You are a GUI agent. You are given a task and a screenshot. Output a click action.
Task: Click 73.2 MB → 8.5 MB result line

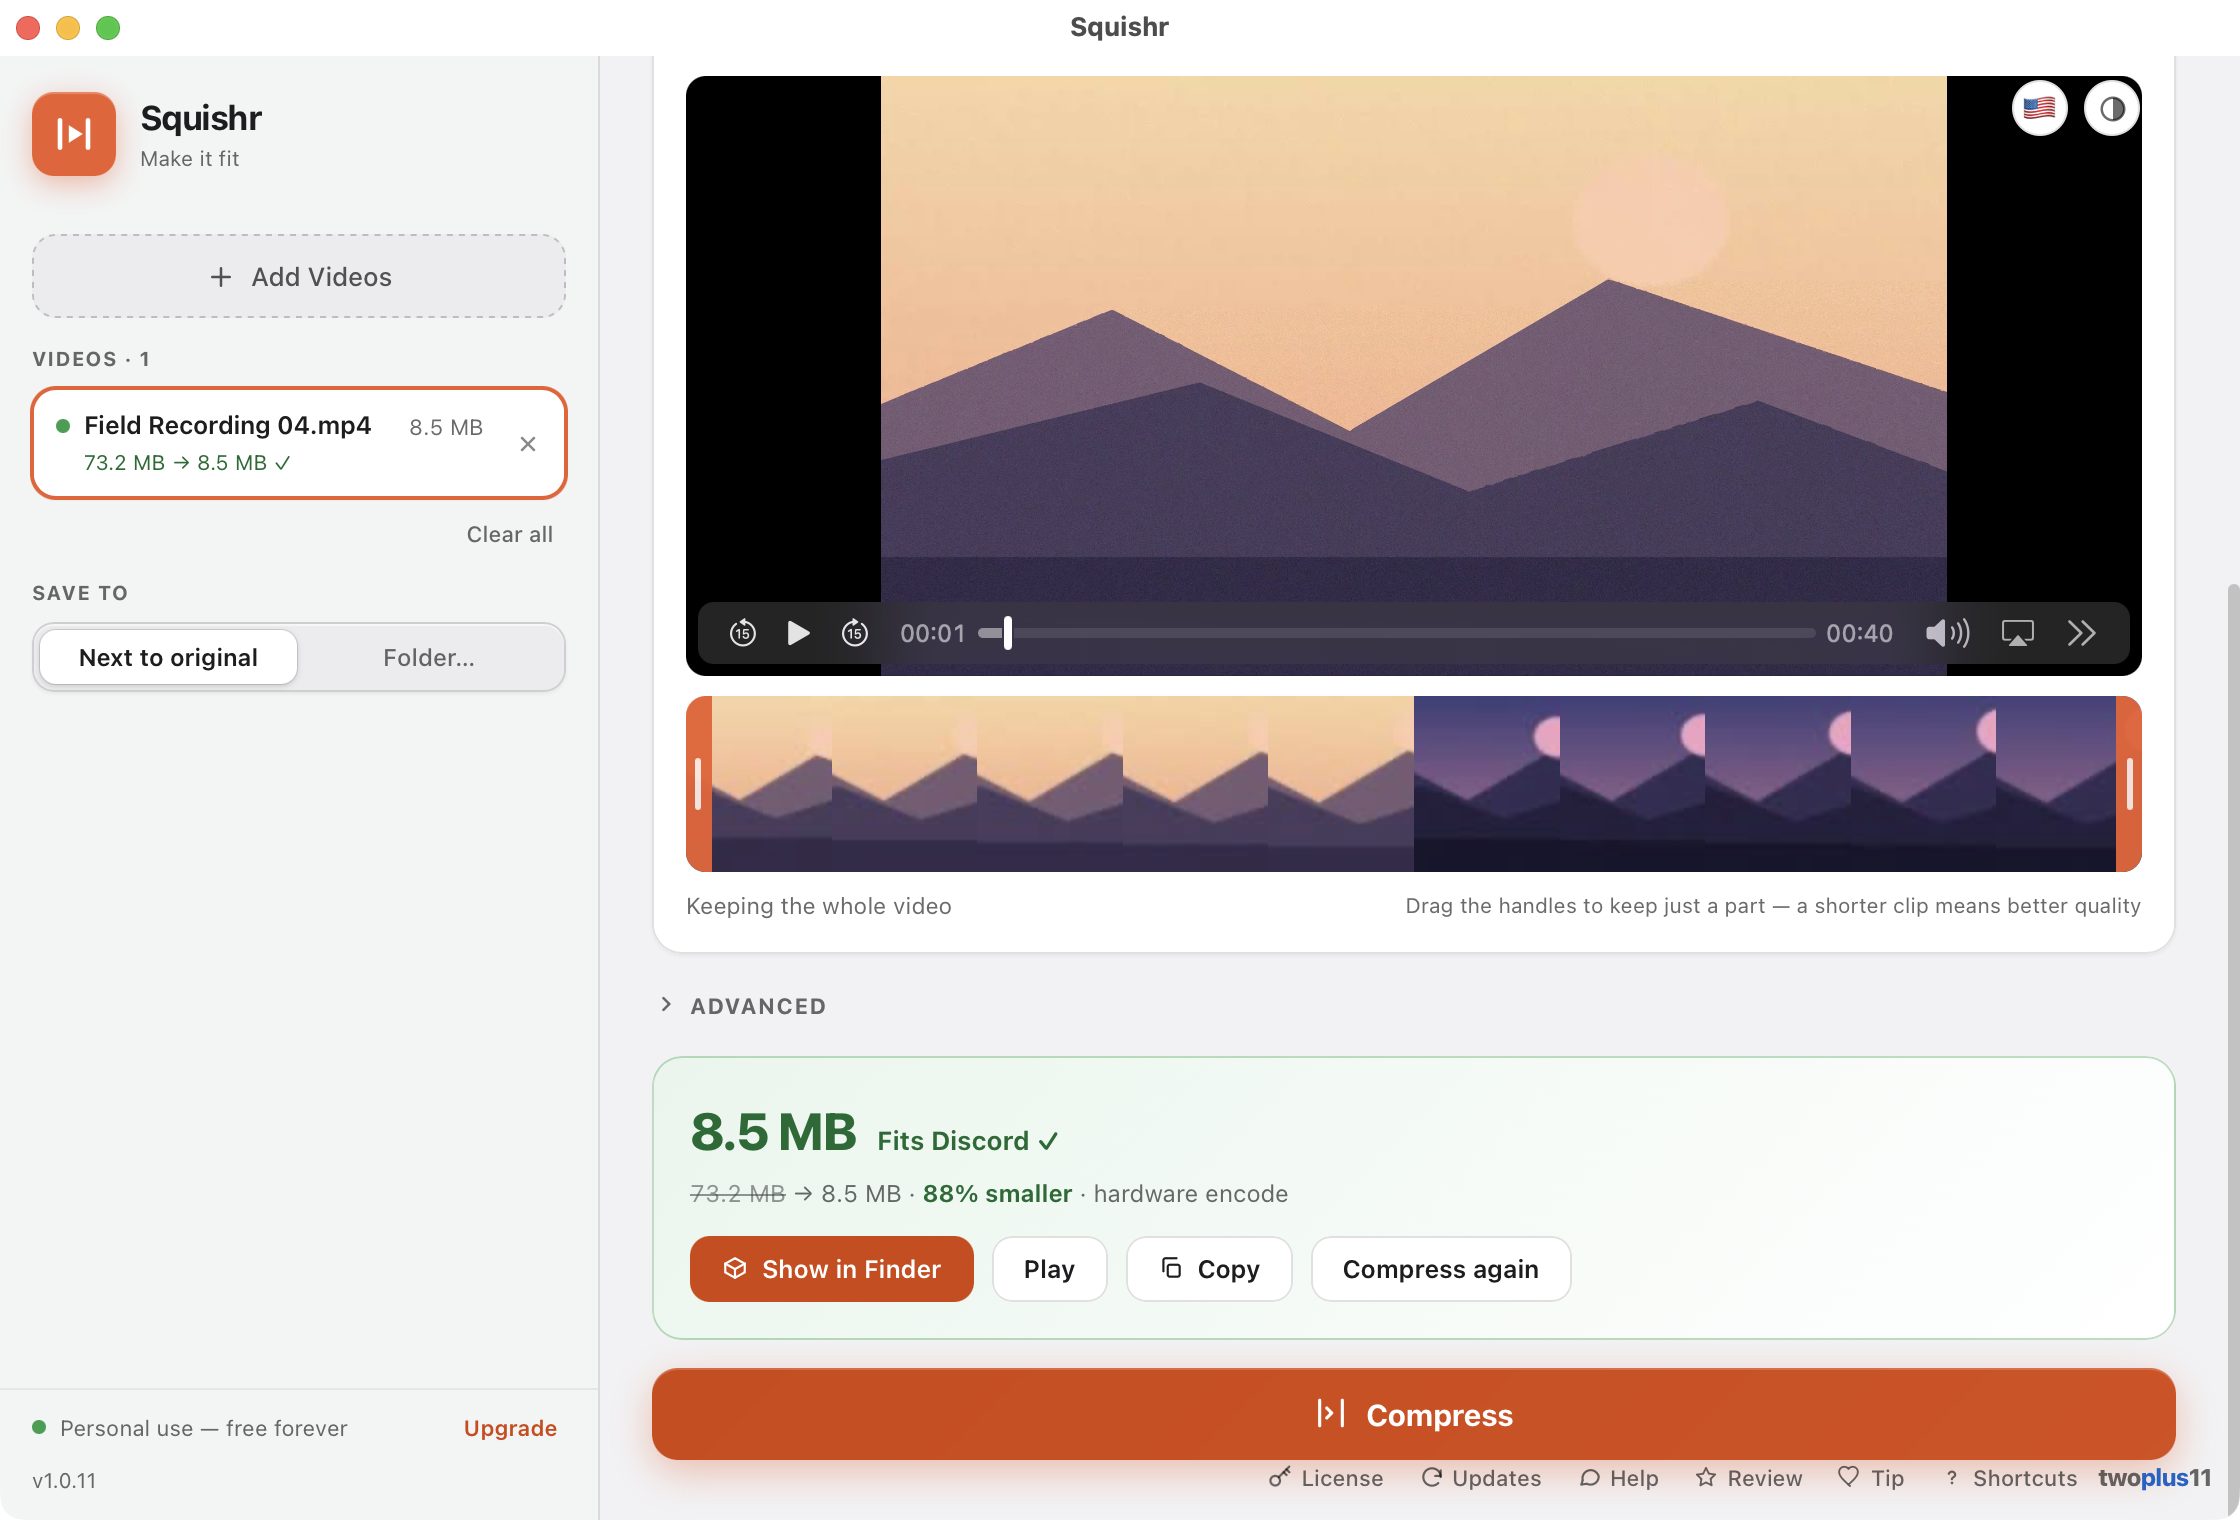[x=187, y=463]
